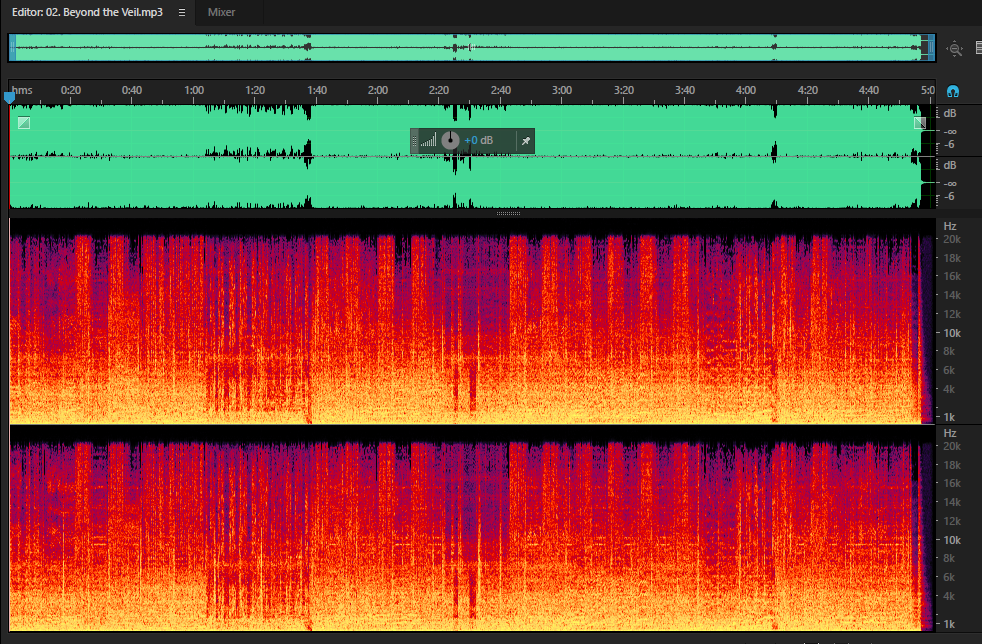Image resolution: width=982 pixels, height=644 pixels.
Task: Click the fade in handle icon
Action: pos(24,123)
